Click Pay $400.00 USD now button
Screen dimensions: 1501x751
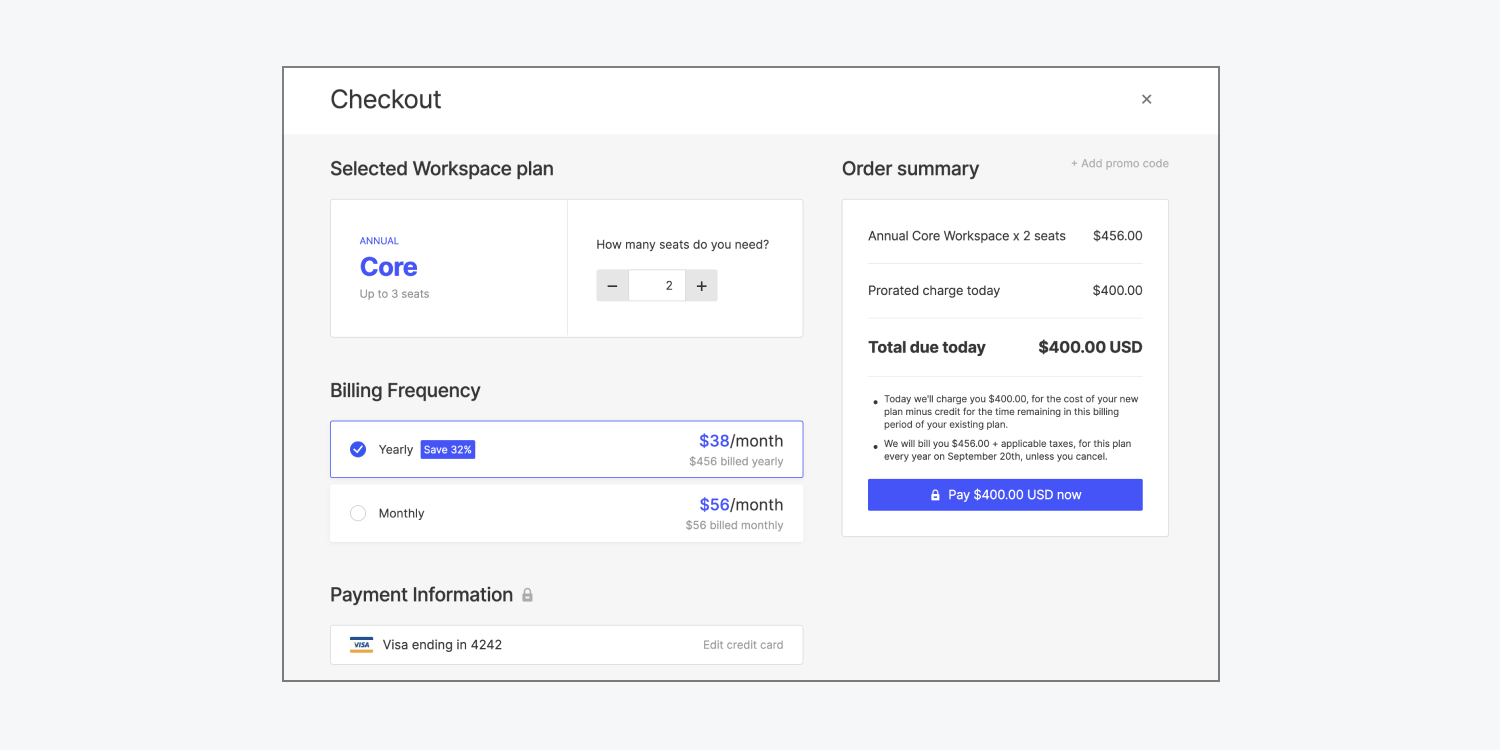click(1005, 495)
